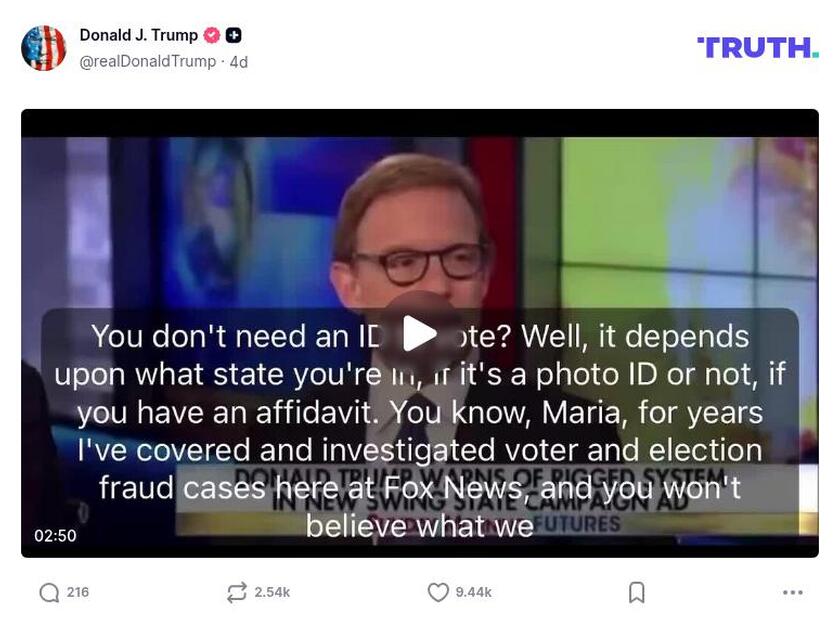Bookmark this post
This screenshot has height=632, width=840.
636,592
